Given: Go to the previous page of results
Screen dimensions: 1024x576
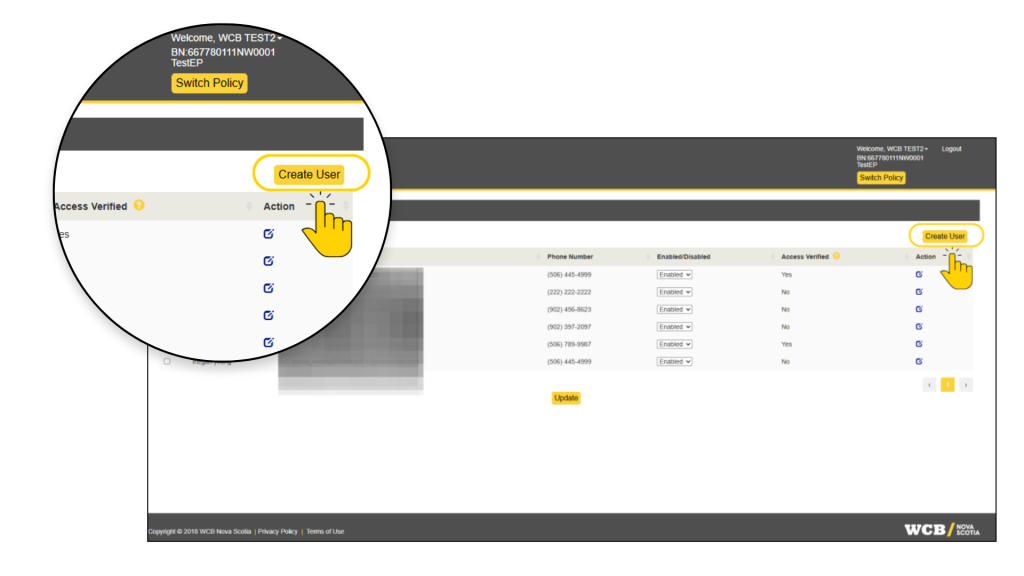Looking at the screenshot, I should click(929, 385).
